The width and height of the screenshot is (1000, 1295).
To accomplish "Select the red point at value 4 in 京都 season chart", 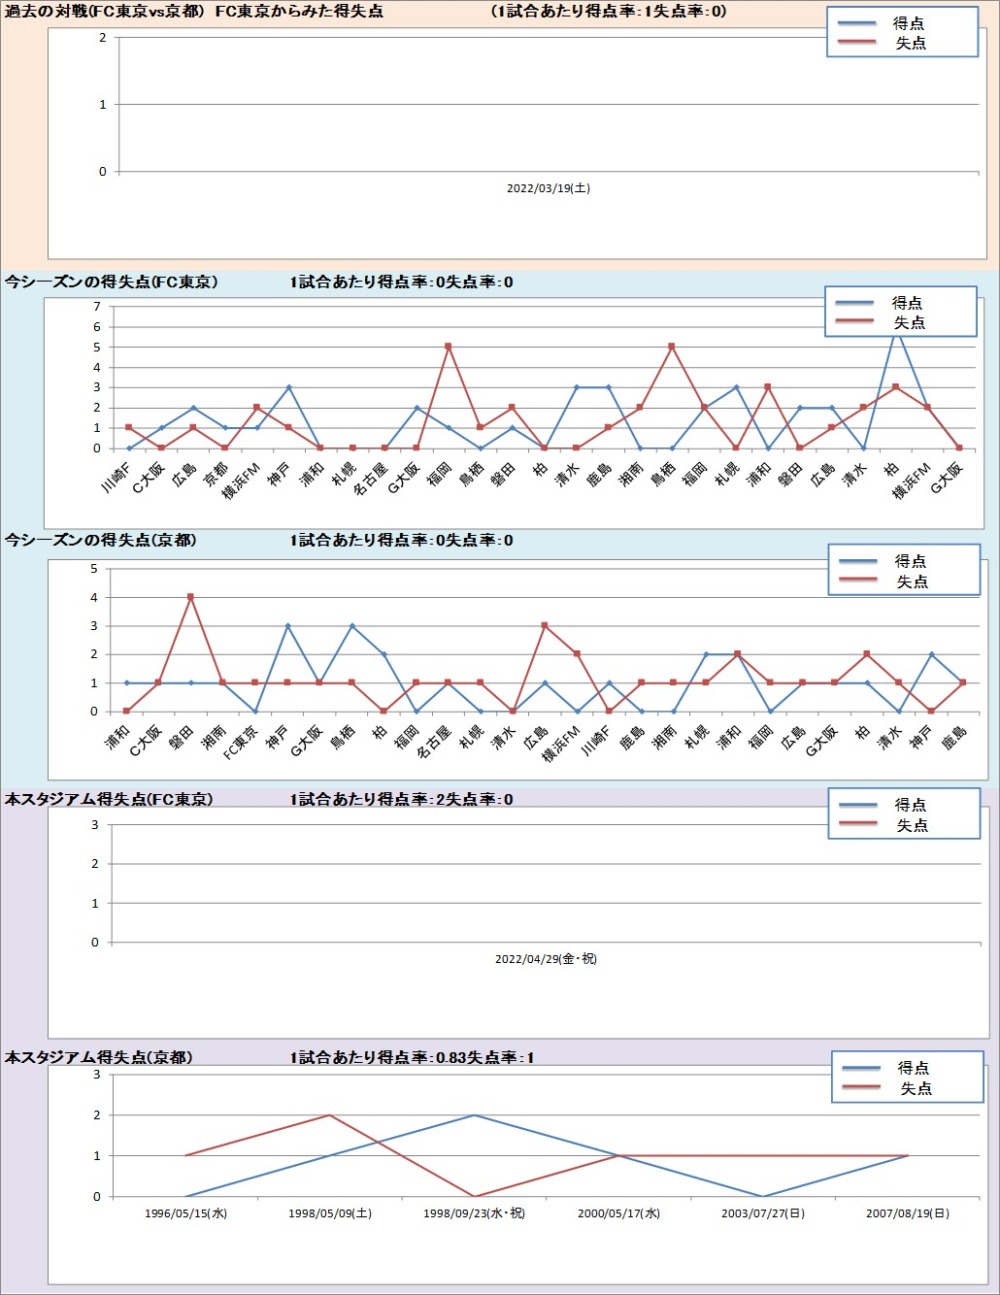I will pos(190,597).
